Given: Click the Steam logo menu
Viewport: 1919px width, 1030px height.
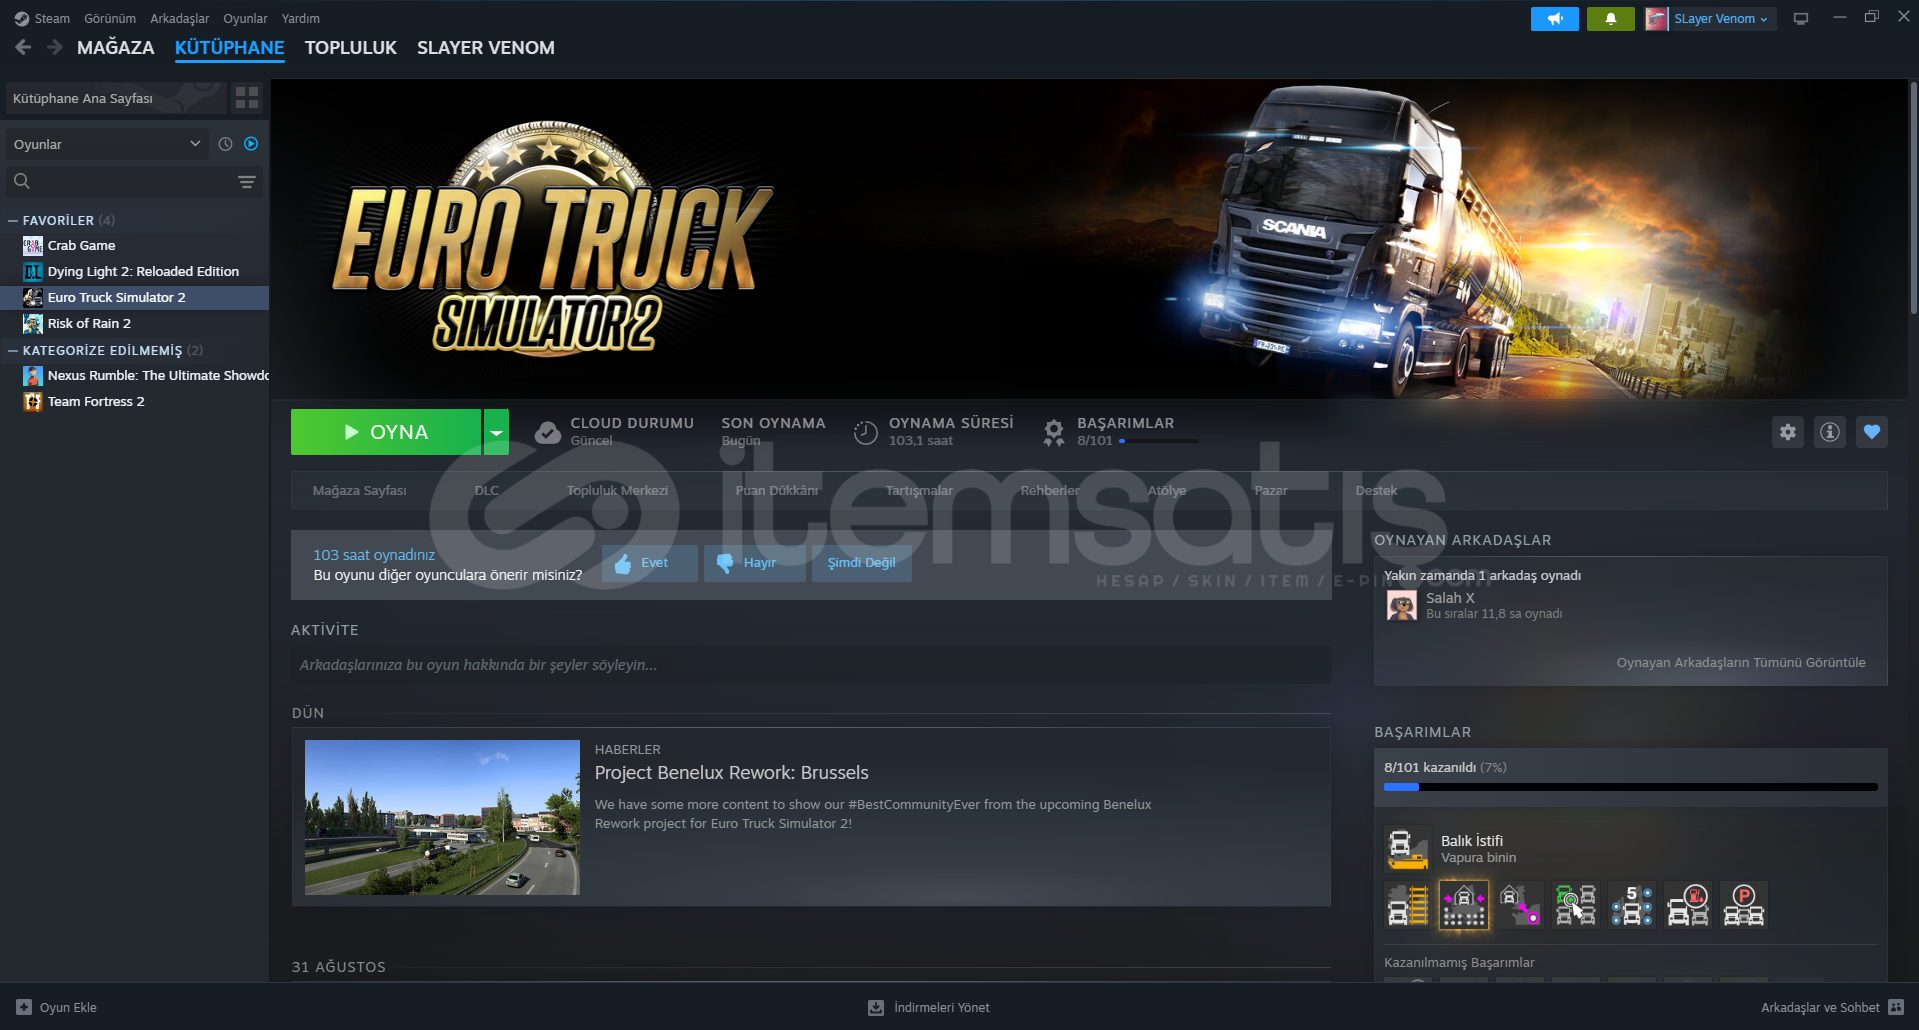Looking at the screenshot, I should 22,18.
